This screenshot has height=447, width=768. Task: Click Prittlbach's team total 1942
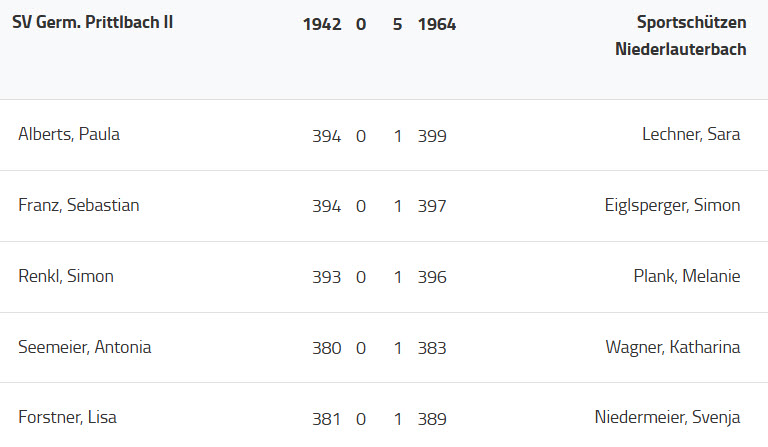322,24
